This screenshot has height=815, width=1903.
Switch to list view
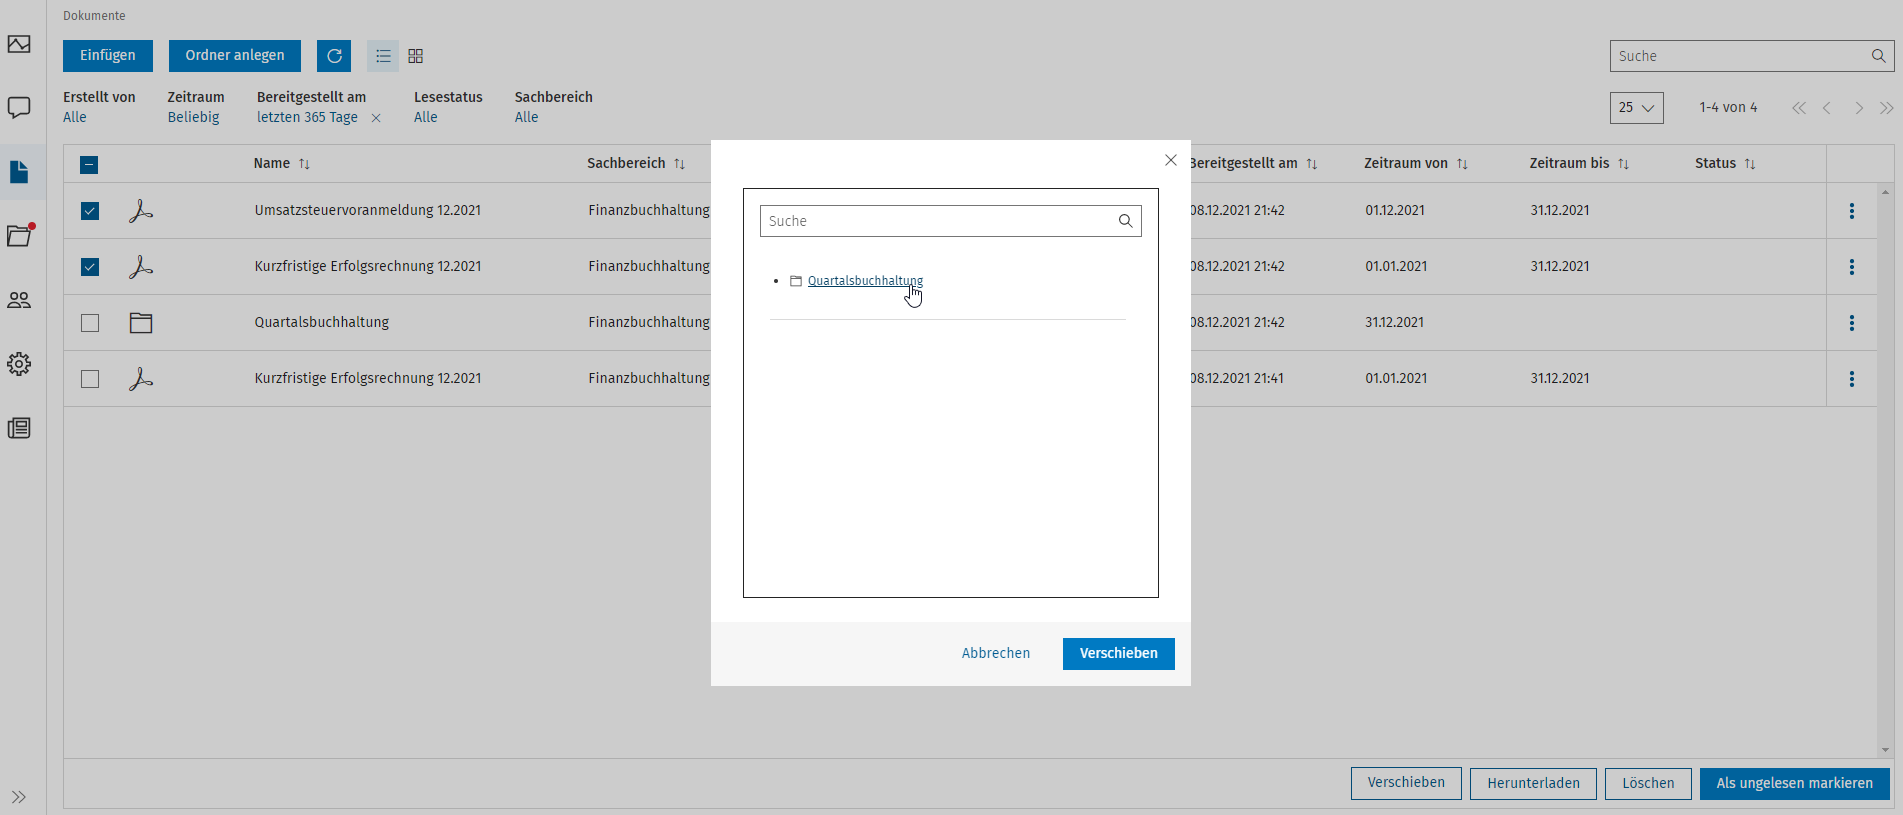point(383,56)
